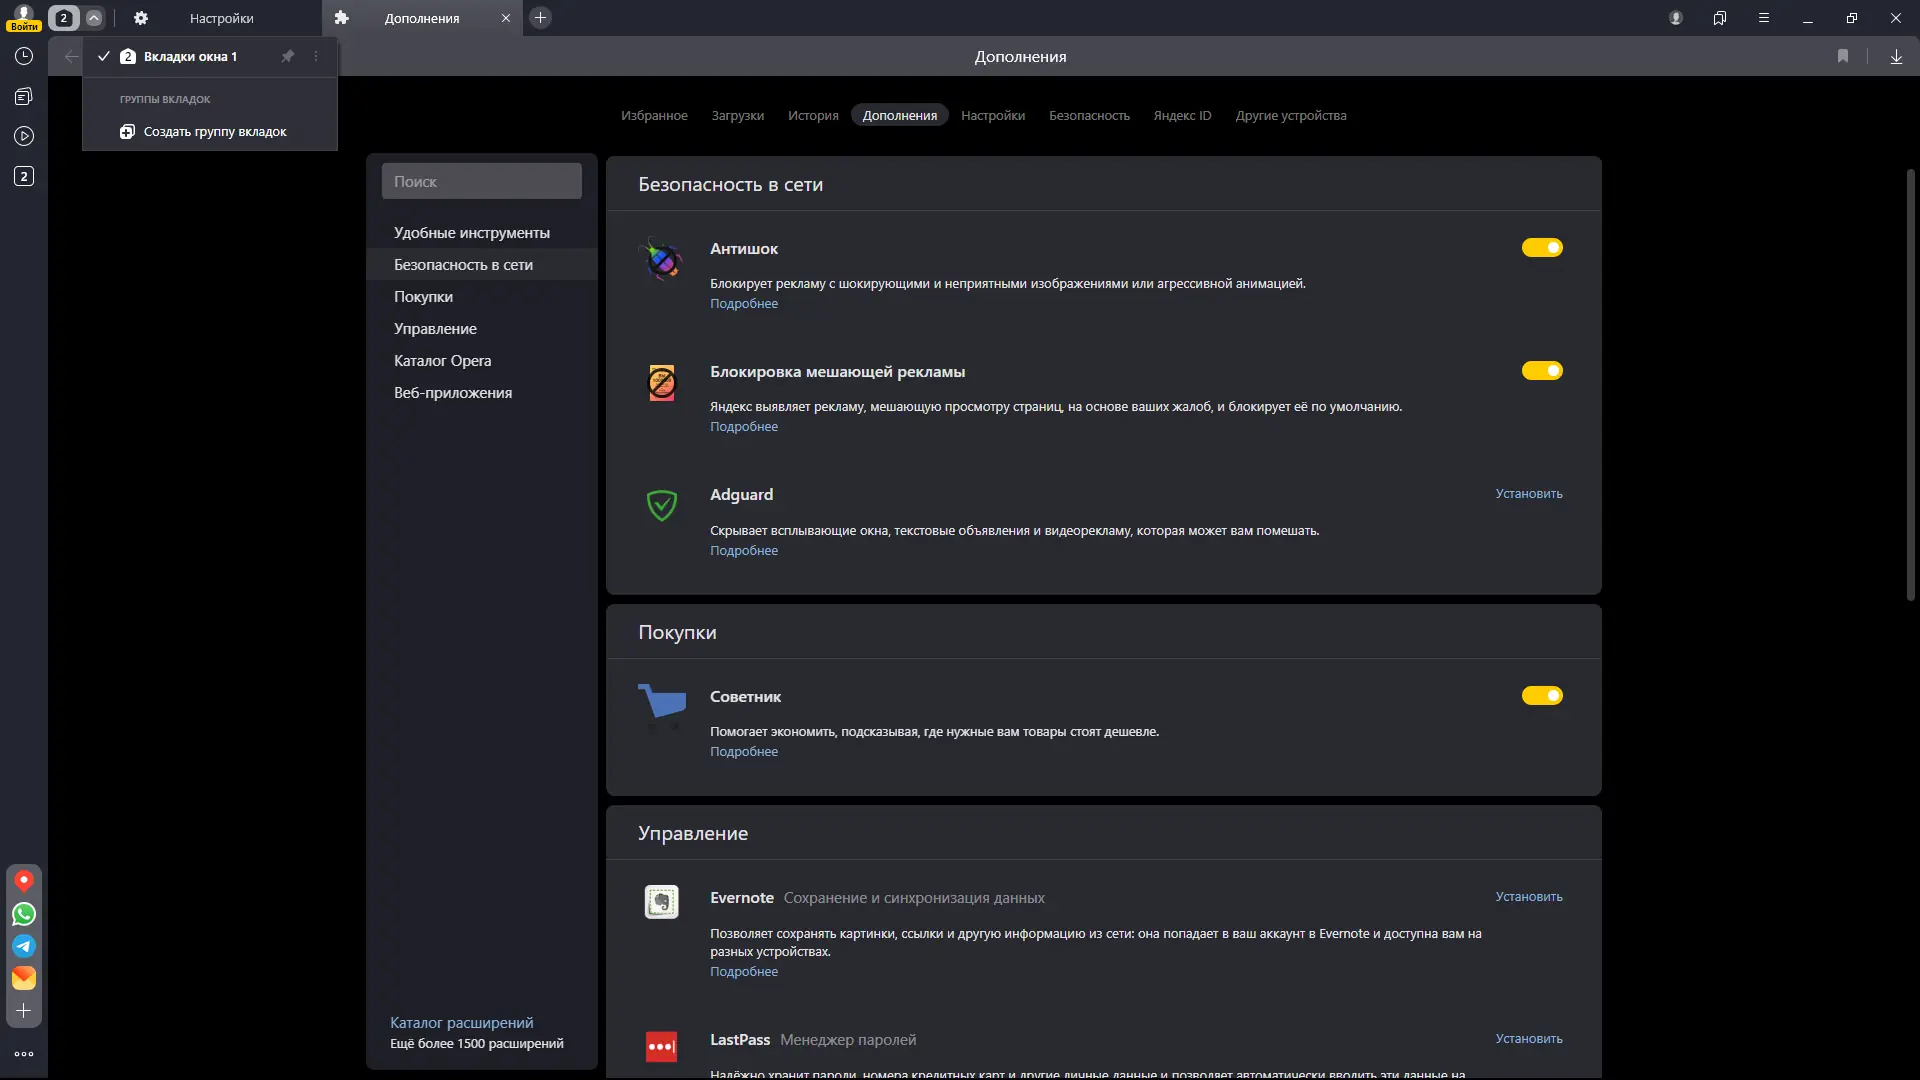Image resolution: width=1920 pixels, height=1080 pixels.
Task: Open the history clock icon in sidebar
Action: (x=24, y=57)
